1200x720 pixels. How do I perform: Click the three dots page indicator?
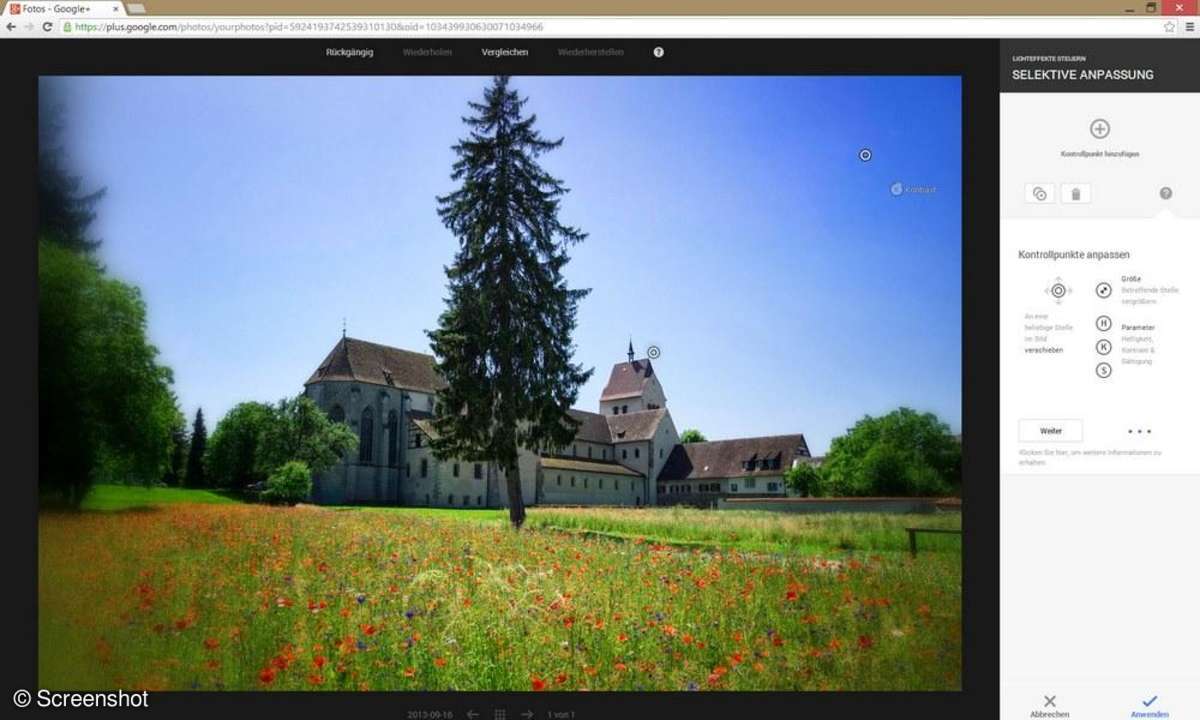(1140, 431)
